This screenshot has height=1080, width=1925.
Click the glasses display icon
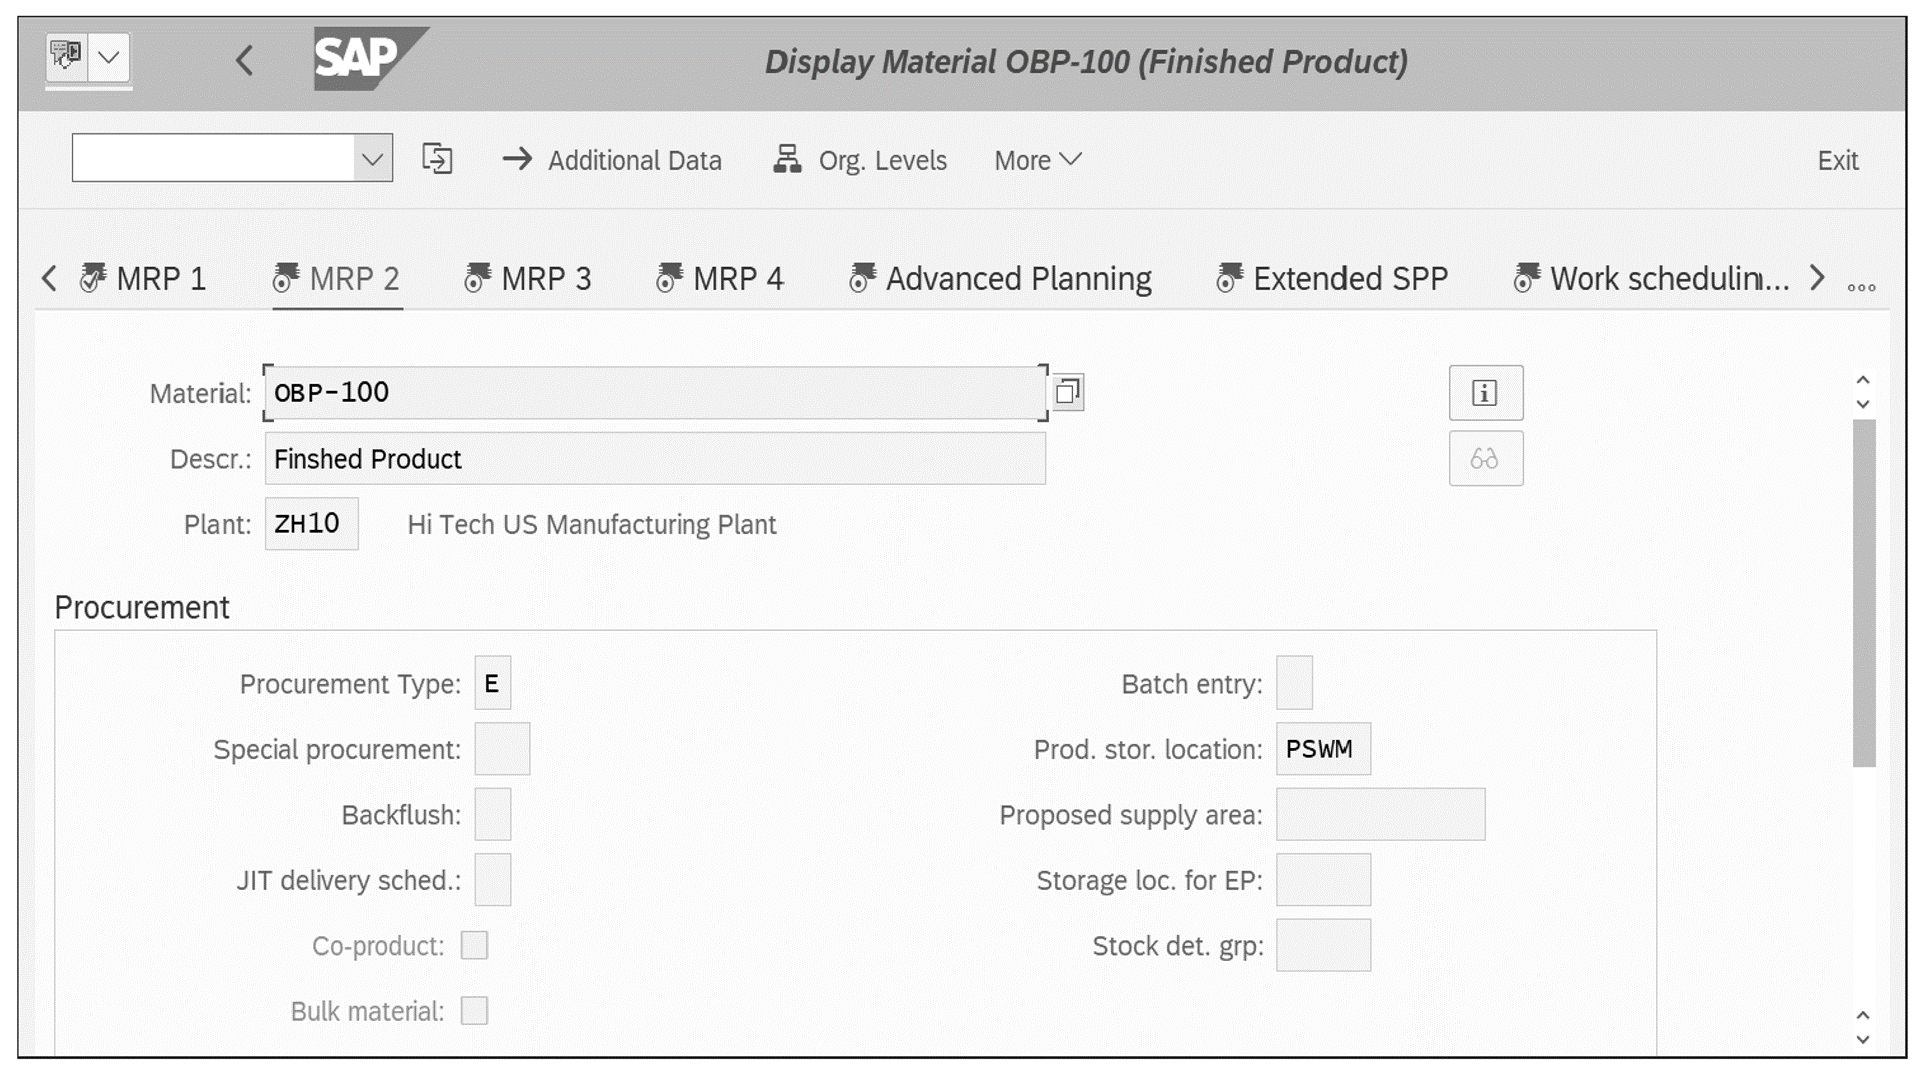(x=1485, y=459)
